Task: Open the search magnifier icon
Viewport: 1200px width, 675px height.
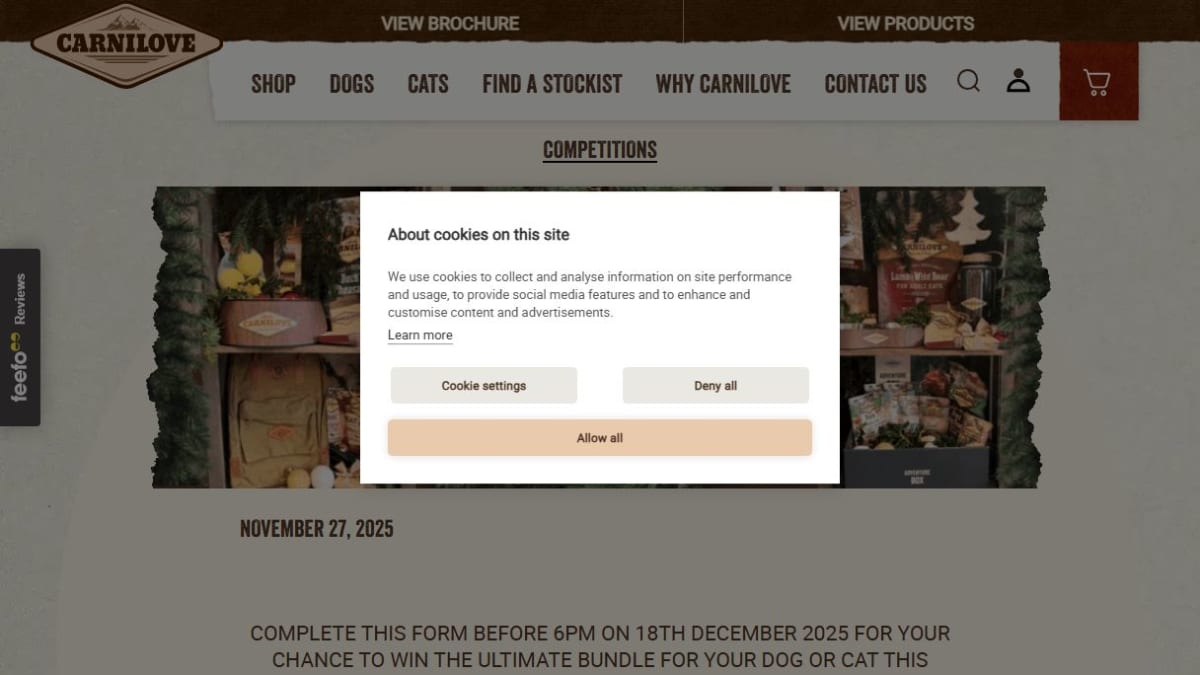Action: (968, 81)
